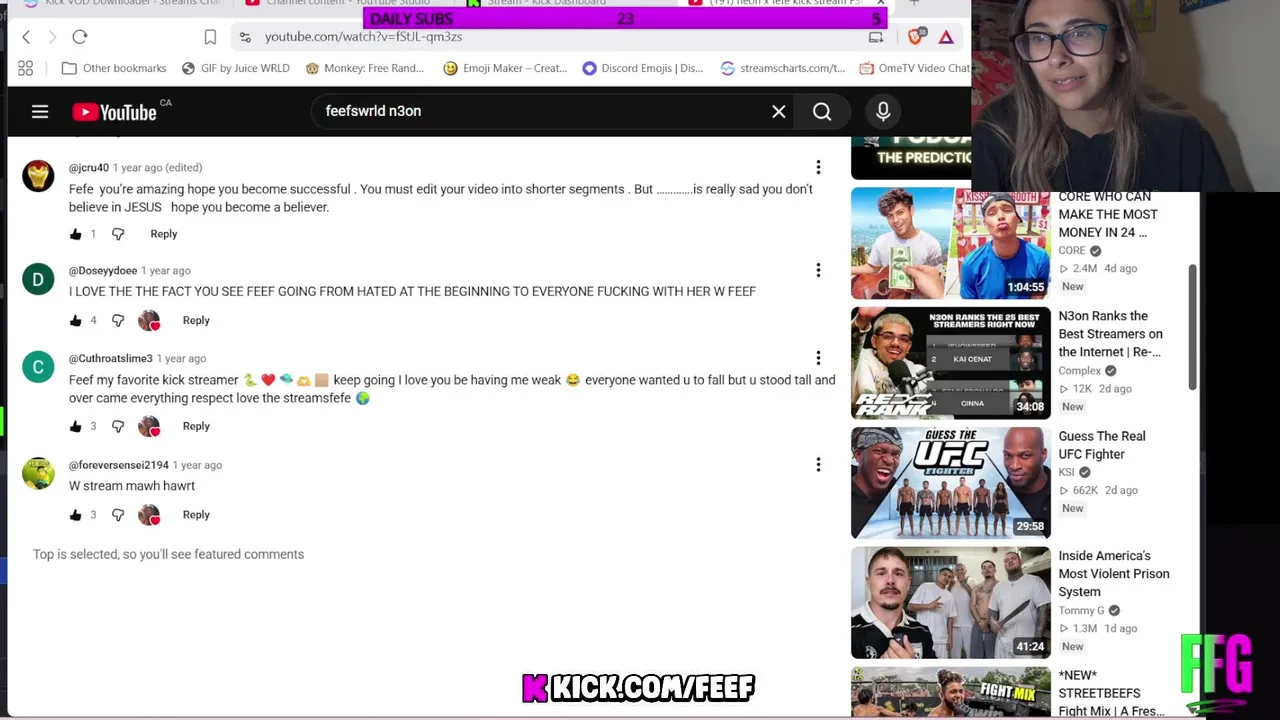This screenshot has height=720, width=1280.
Task: Dislike the @jcru40 comment
Action: tap(118, 234)
